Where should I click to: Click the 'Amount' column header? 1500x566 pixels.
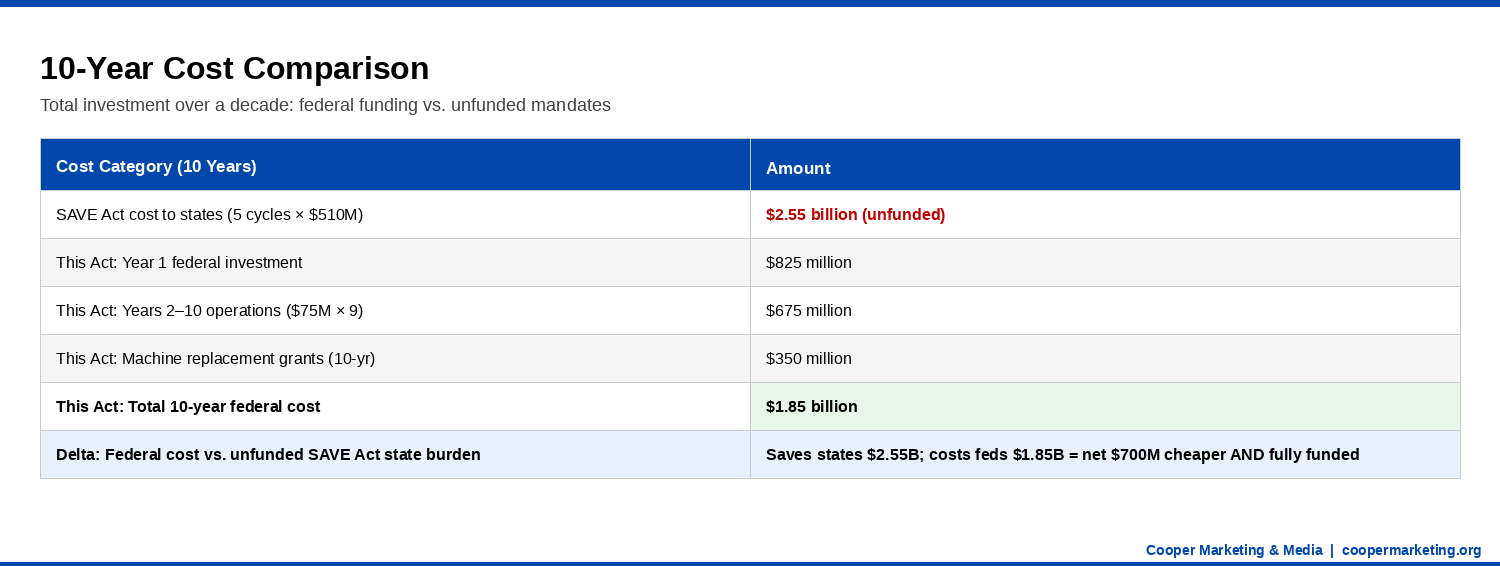[x=1105, y=165]
